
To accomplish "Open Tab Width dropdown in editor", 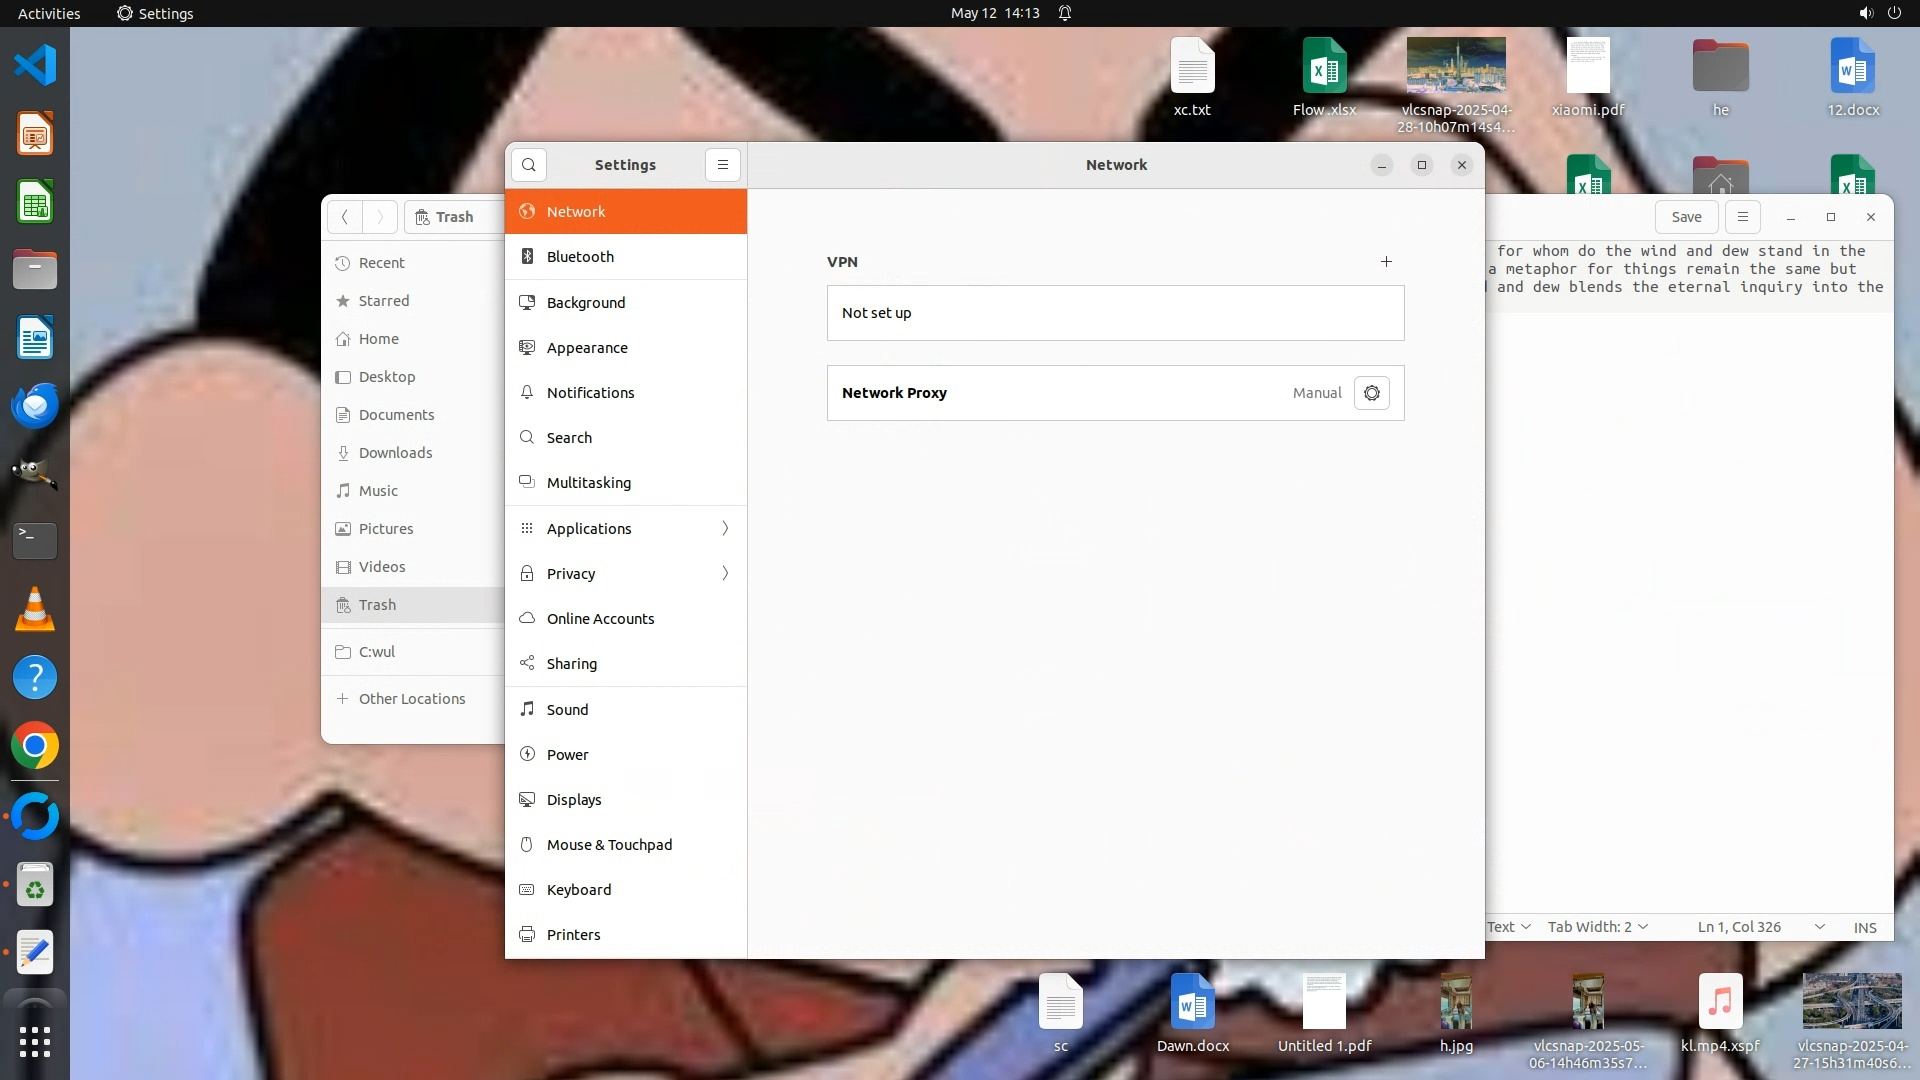I will click(x=1597, y=927).
